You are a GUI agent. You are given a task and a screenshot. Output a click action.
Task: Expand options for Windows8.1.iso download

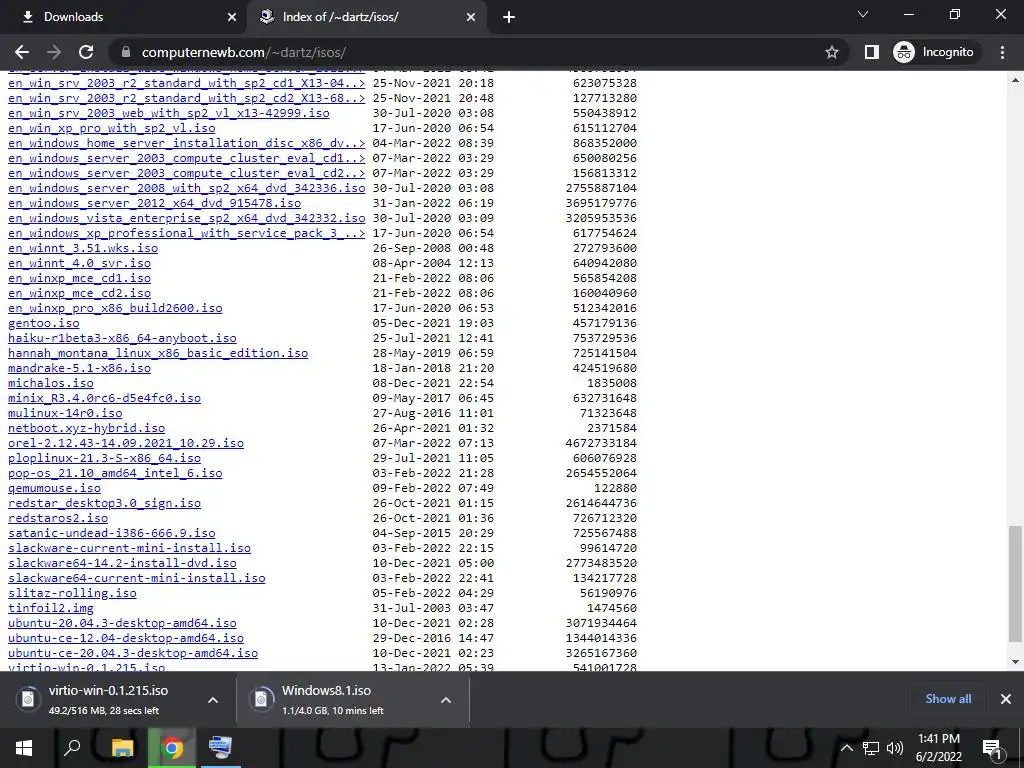(446, 700)
